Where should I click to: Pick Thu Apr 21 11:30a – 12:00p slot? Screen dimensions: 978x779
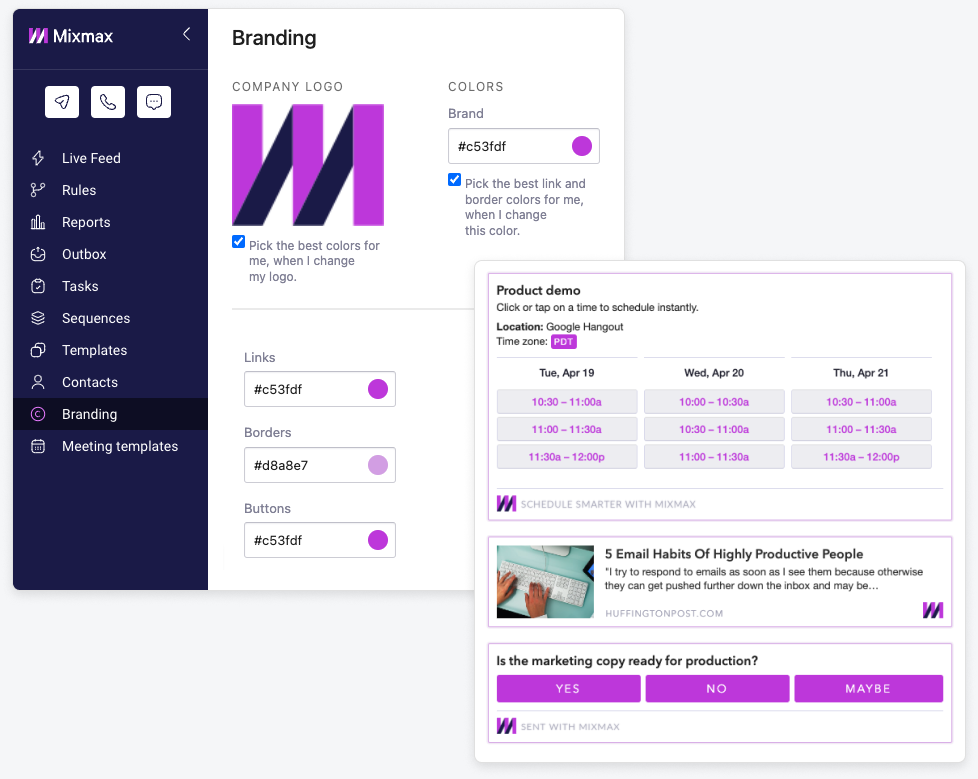[861, 457]
